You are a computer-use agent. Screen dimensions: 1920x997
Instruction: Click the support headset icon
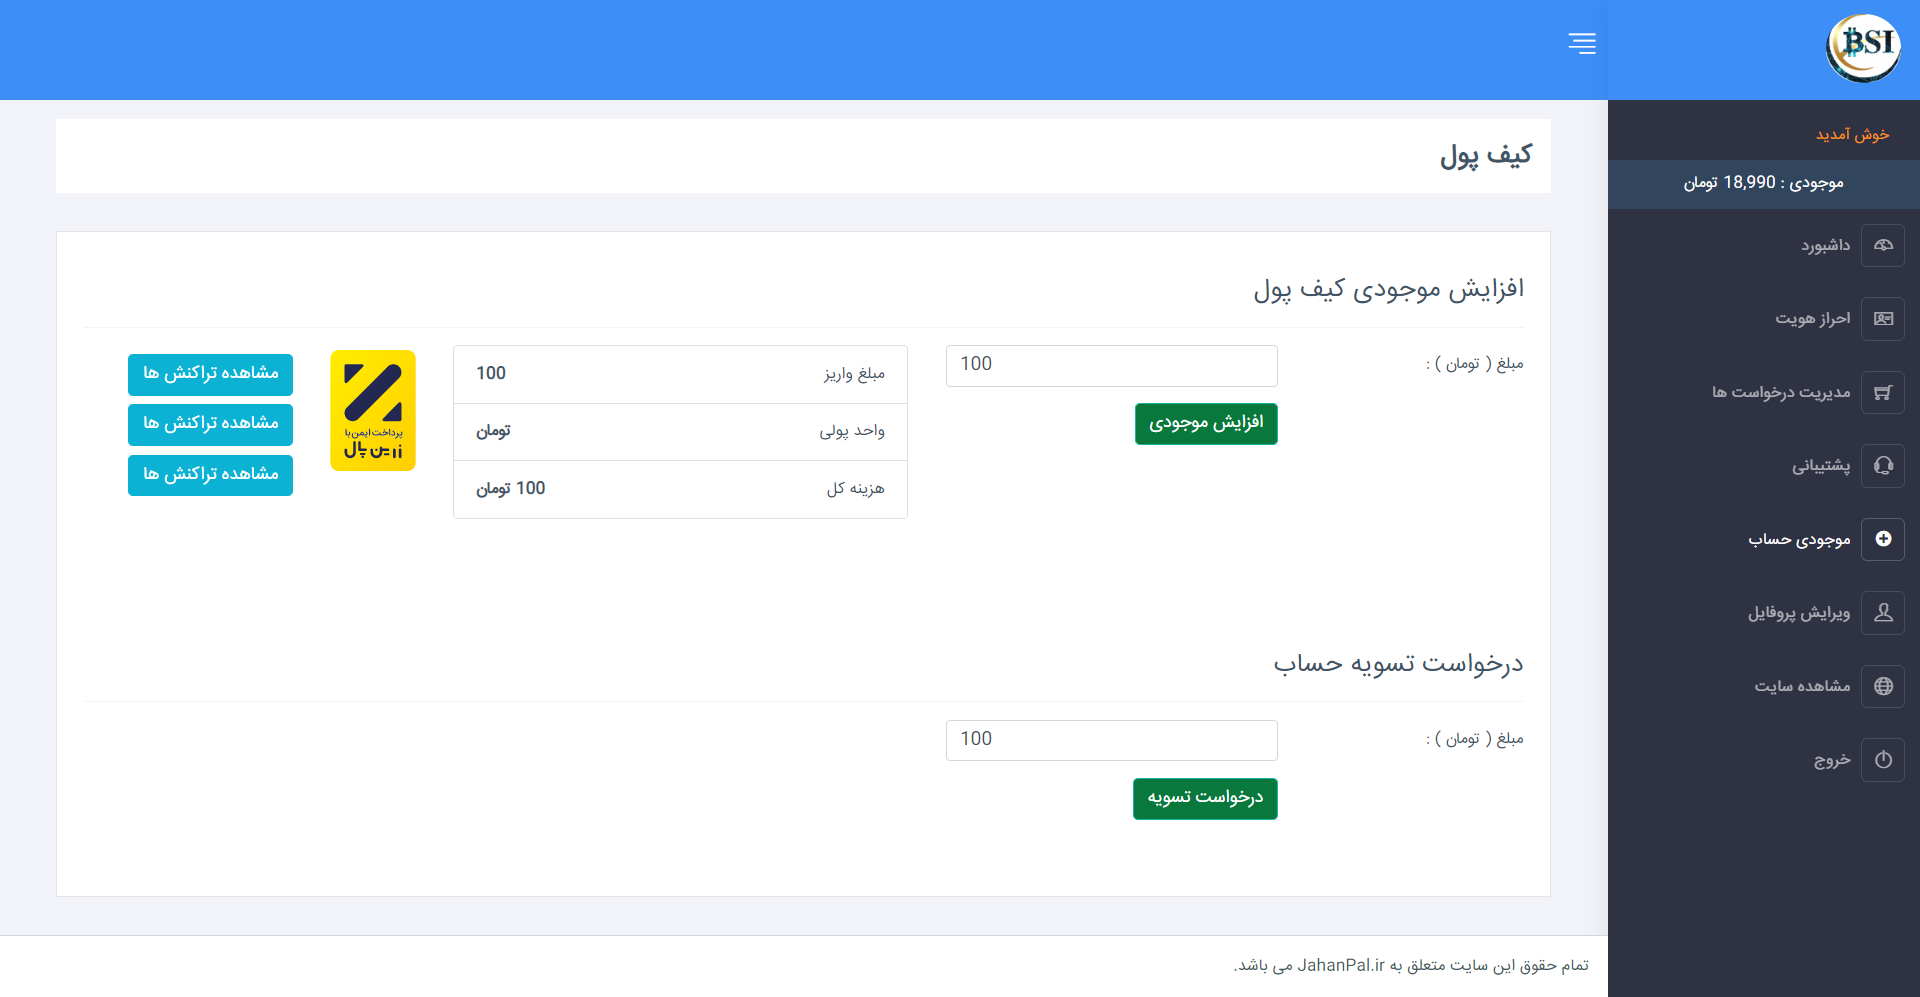1883,466
